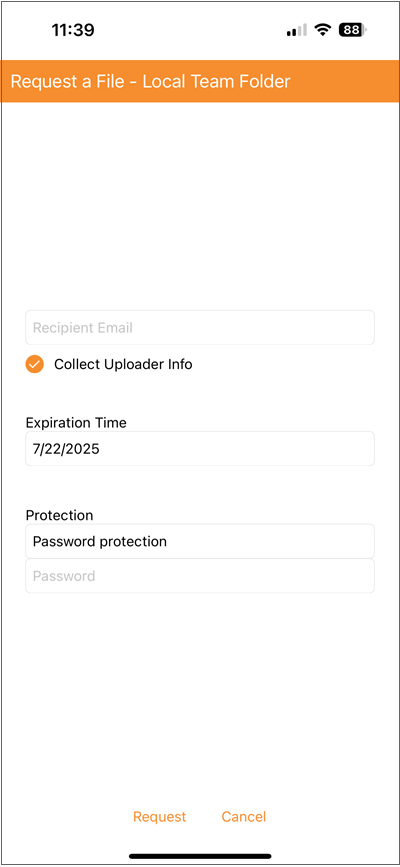400x867 pixels.
Task: Tap the orange checkmark circle icon
Action: (x=34, y=364)
